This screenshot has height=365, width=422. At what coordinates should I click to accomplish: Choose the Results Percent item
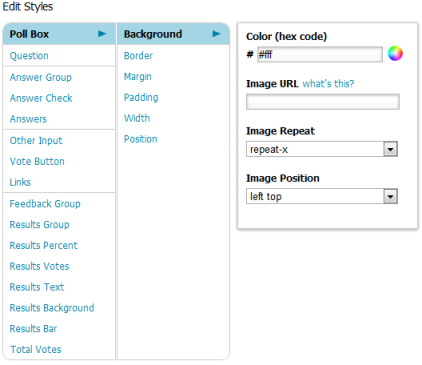[x=44, y=245]
